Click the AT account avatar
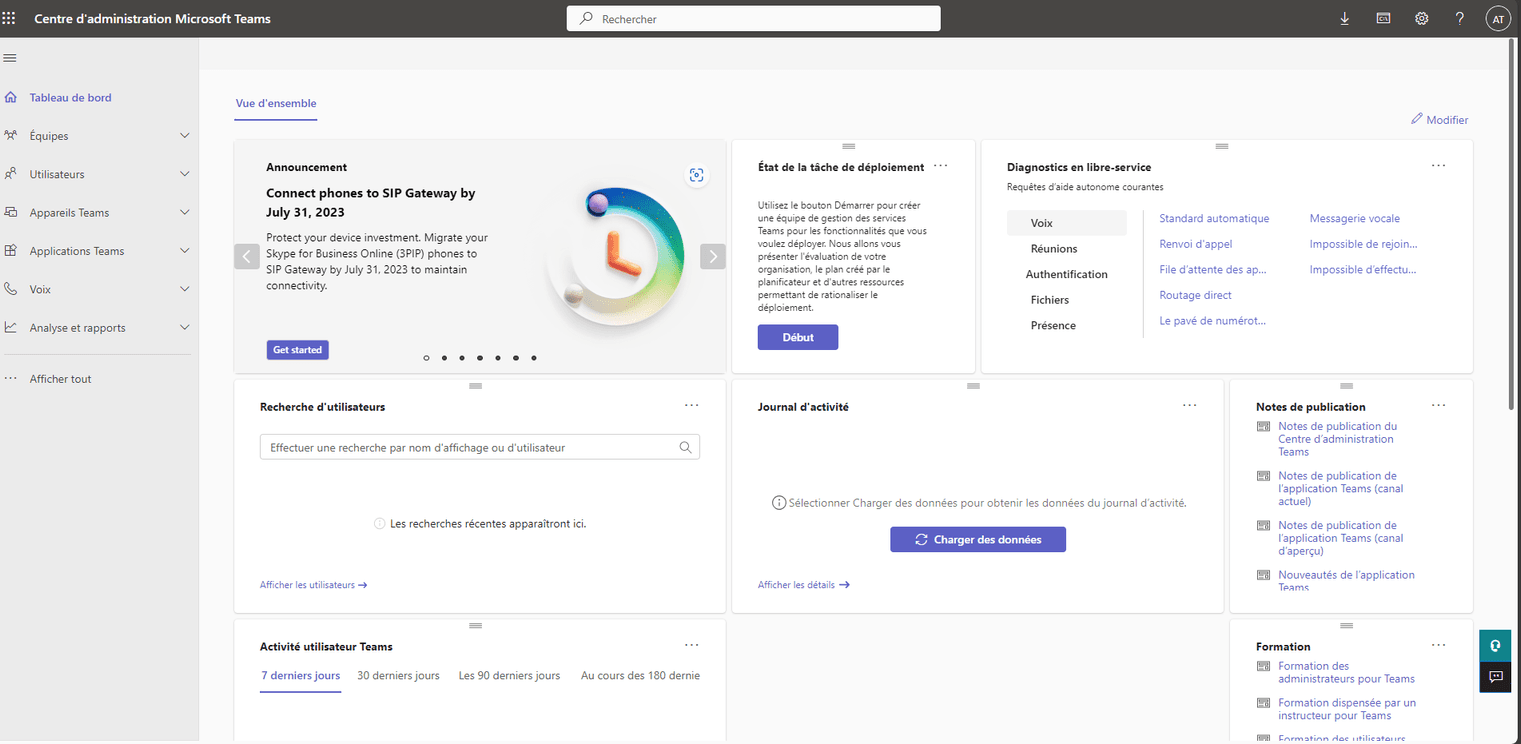Image resolution: width=1521 pixels, height=744 pixels. click(x=1497, y=19)
